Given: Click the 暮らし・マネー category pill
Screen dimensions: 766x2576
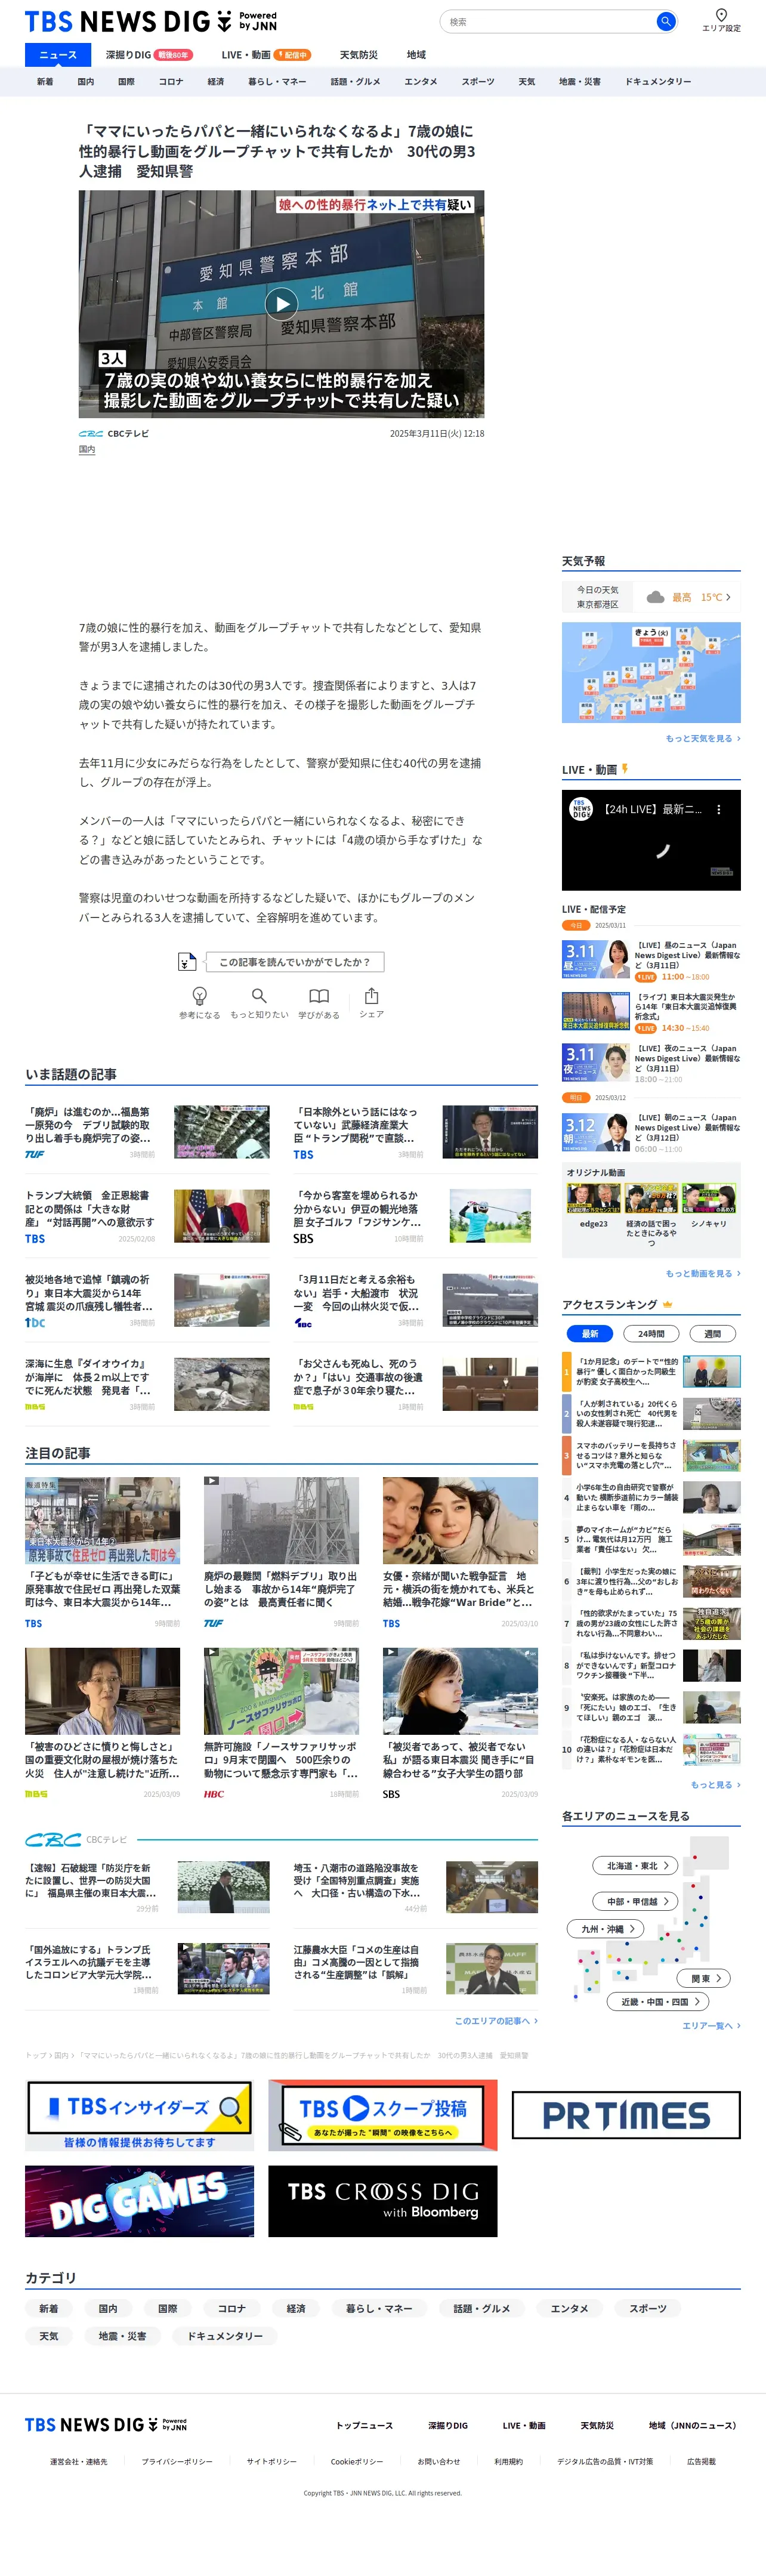Looking at the screenshot, I should coord(379,2309).
